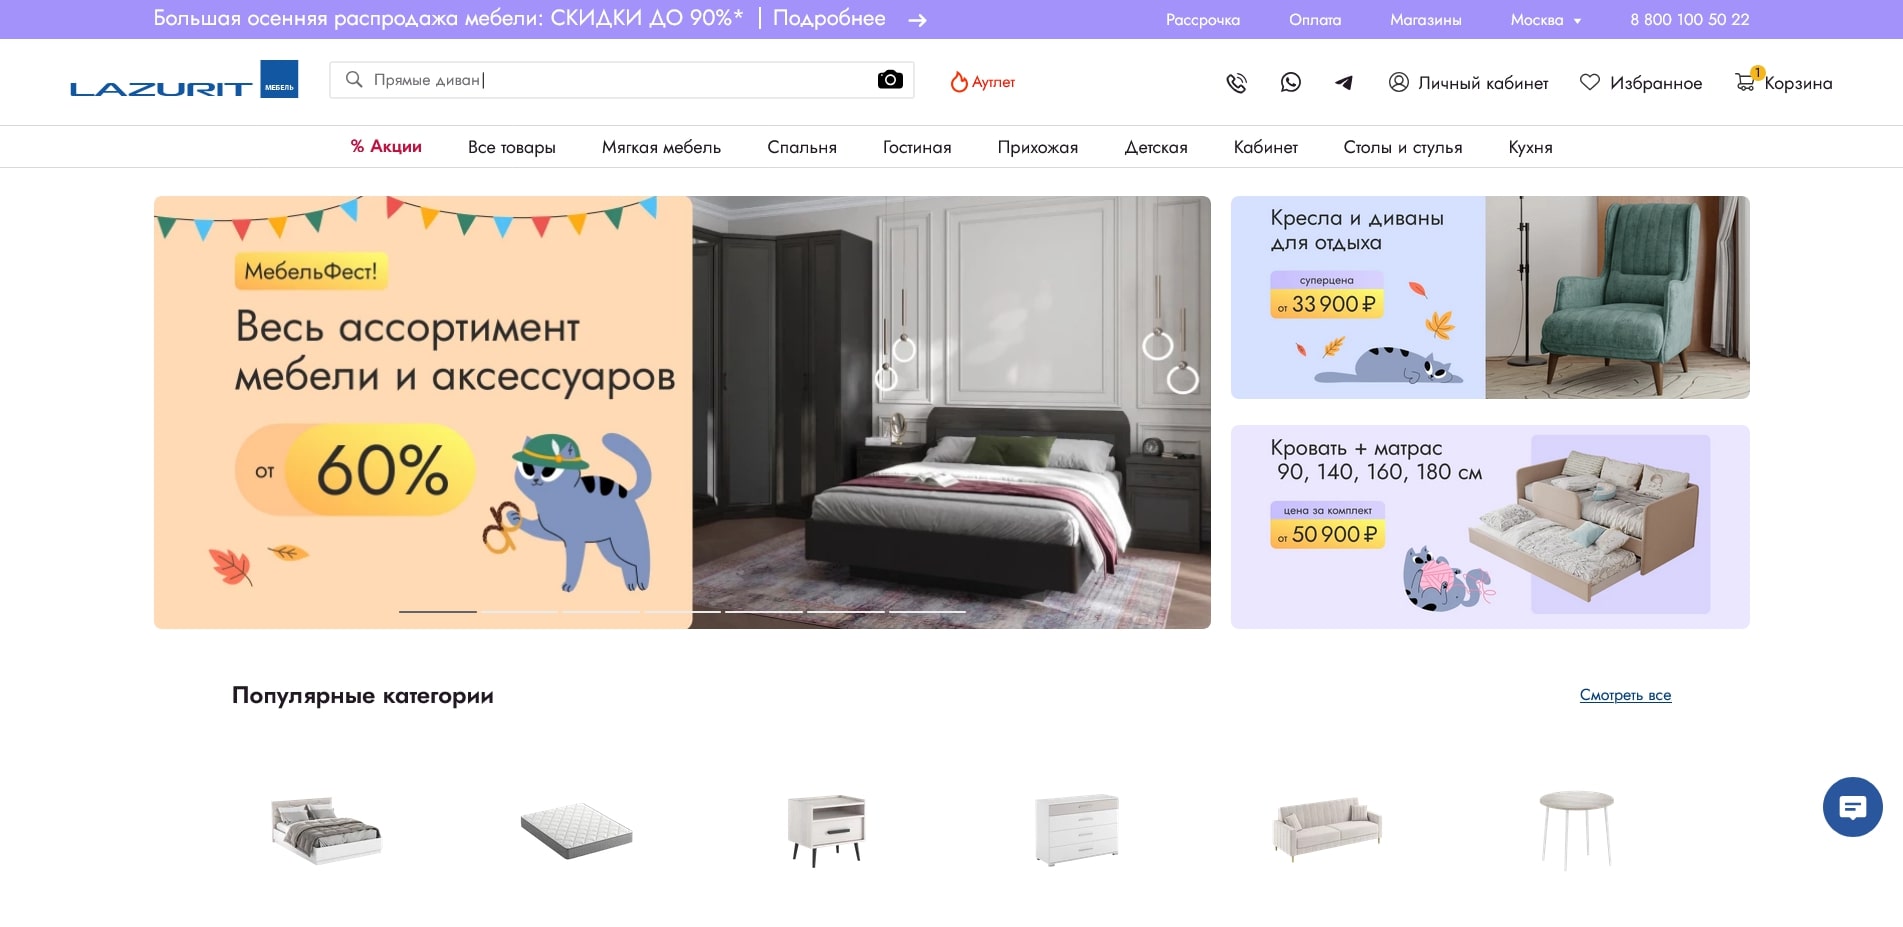
Task: Click the search field with Прямые диван
Action: point(610,80)
